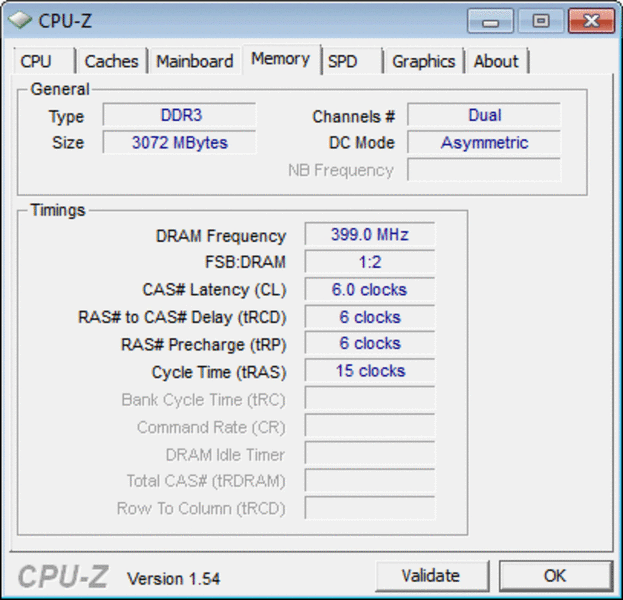Click the CPU-Z app icon in title bar
The width and height of the screenshot is (623, 600).
coord(20,20)
